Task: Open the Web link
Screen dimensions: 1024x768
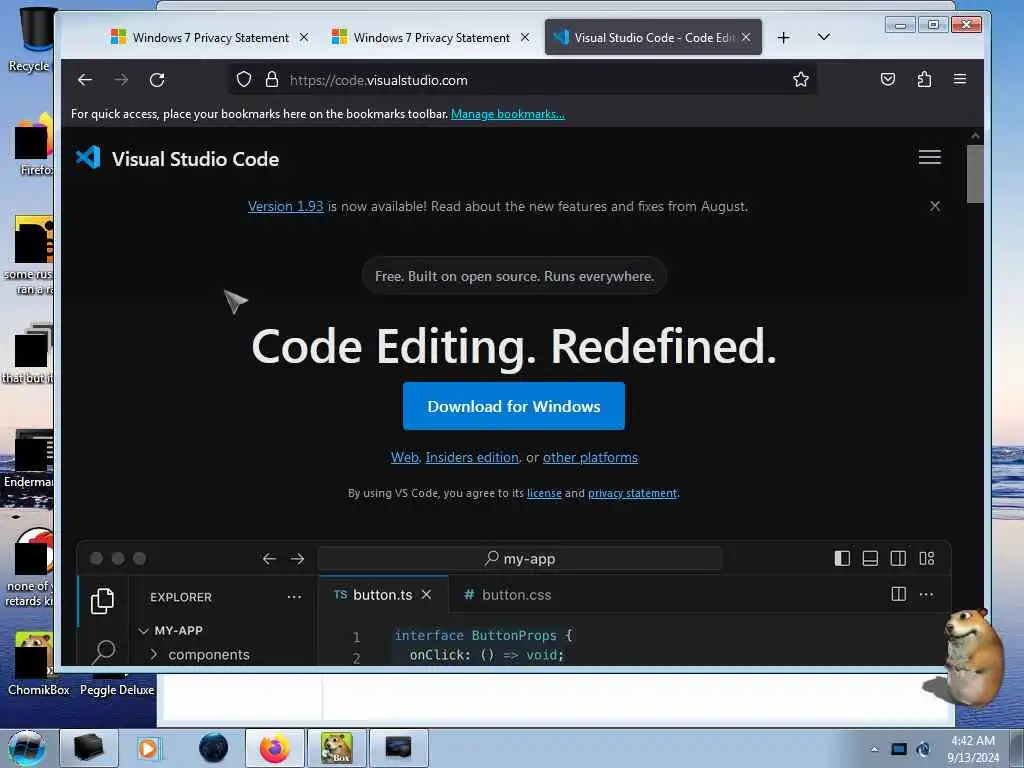Action: pos(404,458)
